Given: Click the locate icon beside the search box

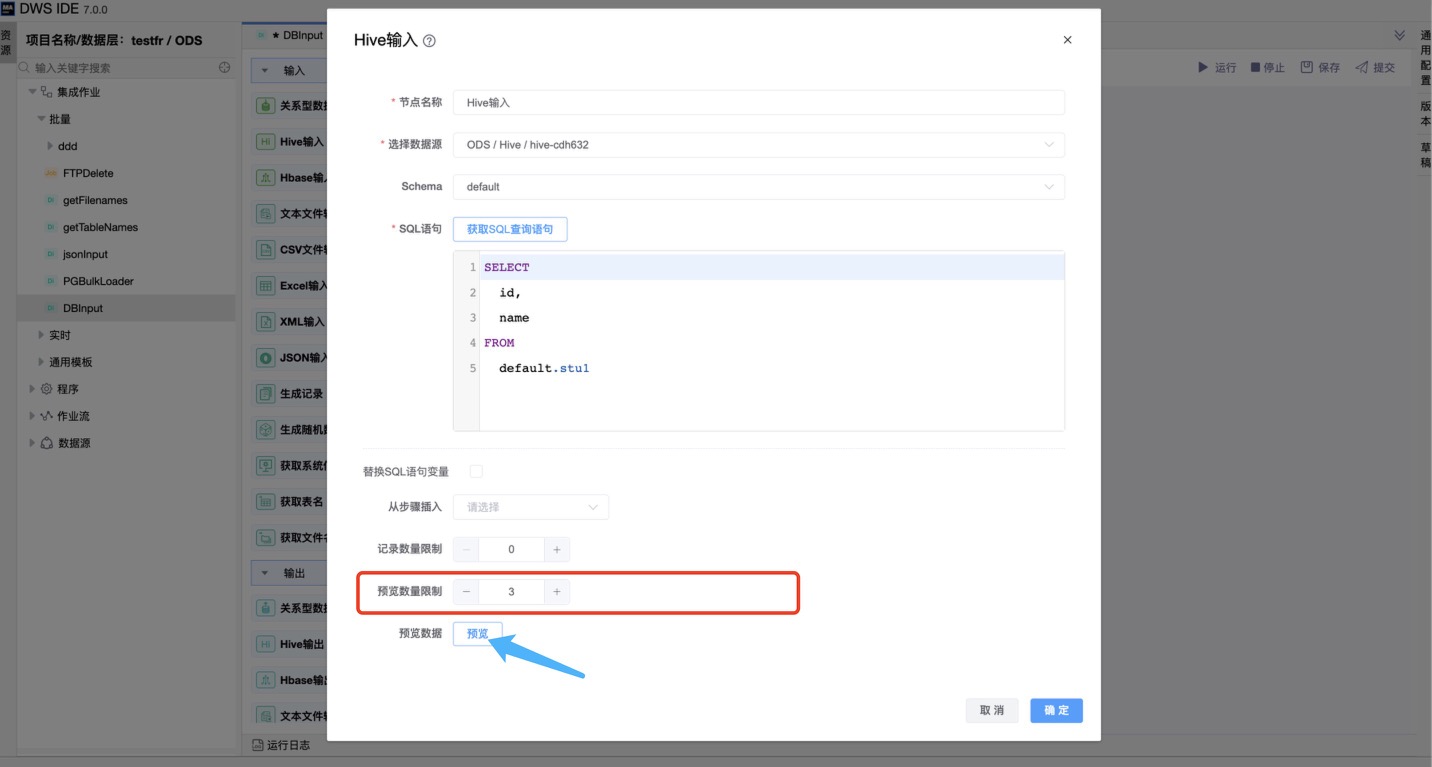Looking at the screenshot, I should click(225, 68).
